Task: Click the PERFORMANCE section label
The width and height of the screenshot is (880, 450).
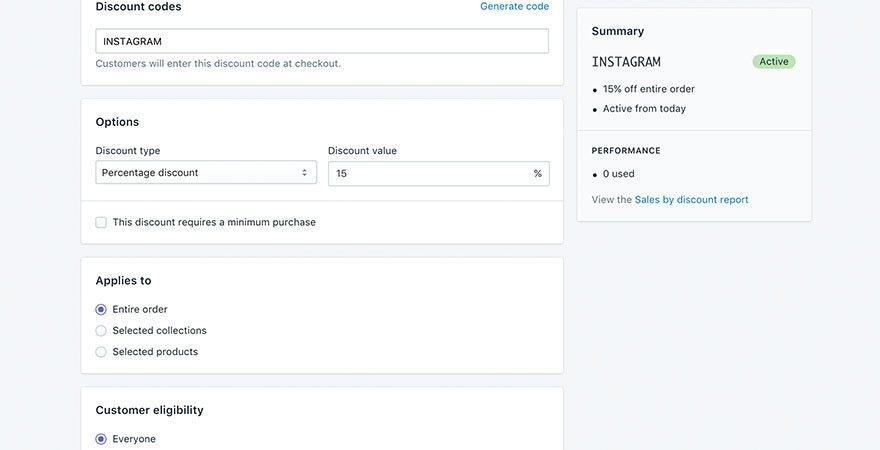Action: [626, 151]
